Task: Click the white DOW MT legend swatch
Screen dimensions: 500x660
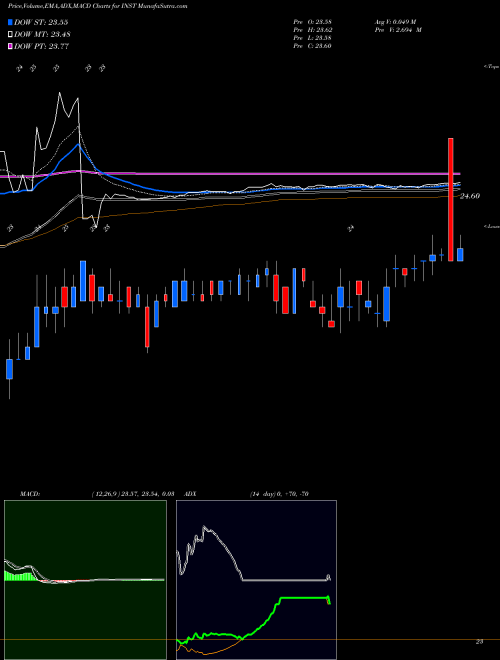Action: [x=11, y=35]
